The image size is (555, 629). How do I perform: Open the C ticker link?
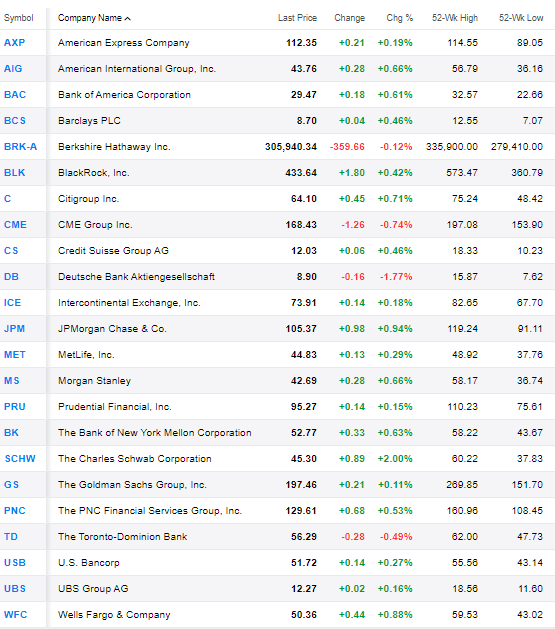tap(8, 199)
